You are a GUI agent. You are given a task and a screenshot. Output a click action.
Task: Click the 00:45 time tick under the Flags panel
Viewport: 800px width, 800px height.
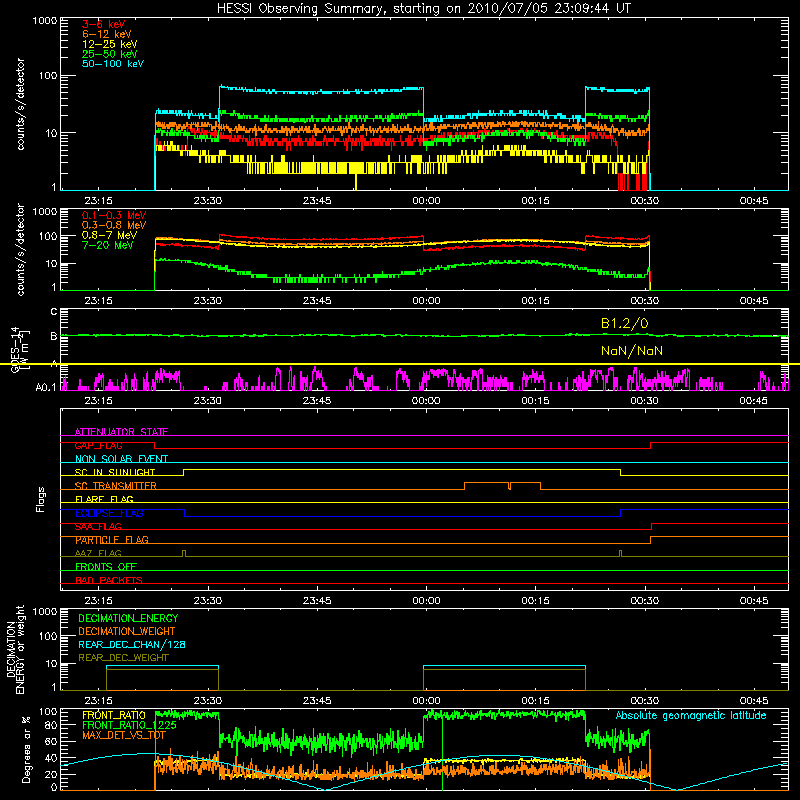(x=754, y=601)
